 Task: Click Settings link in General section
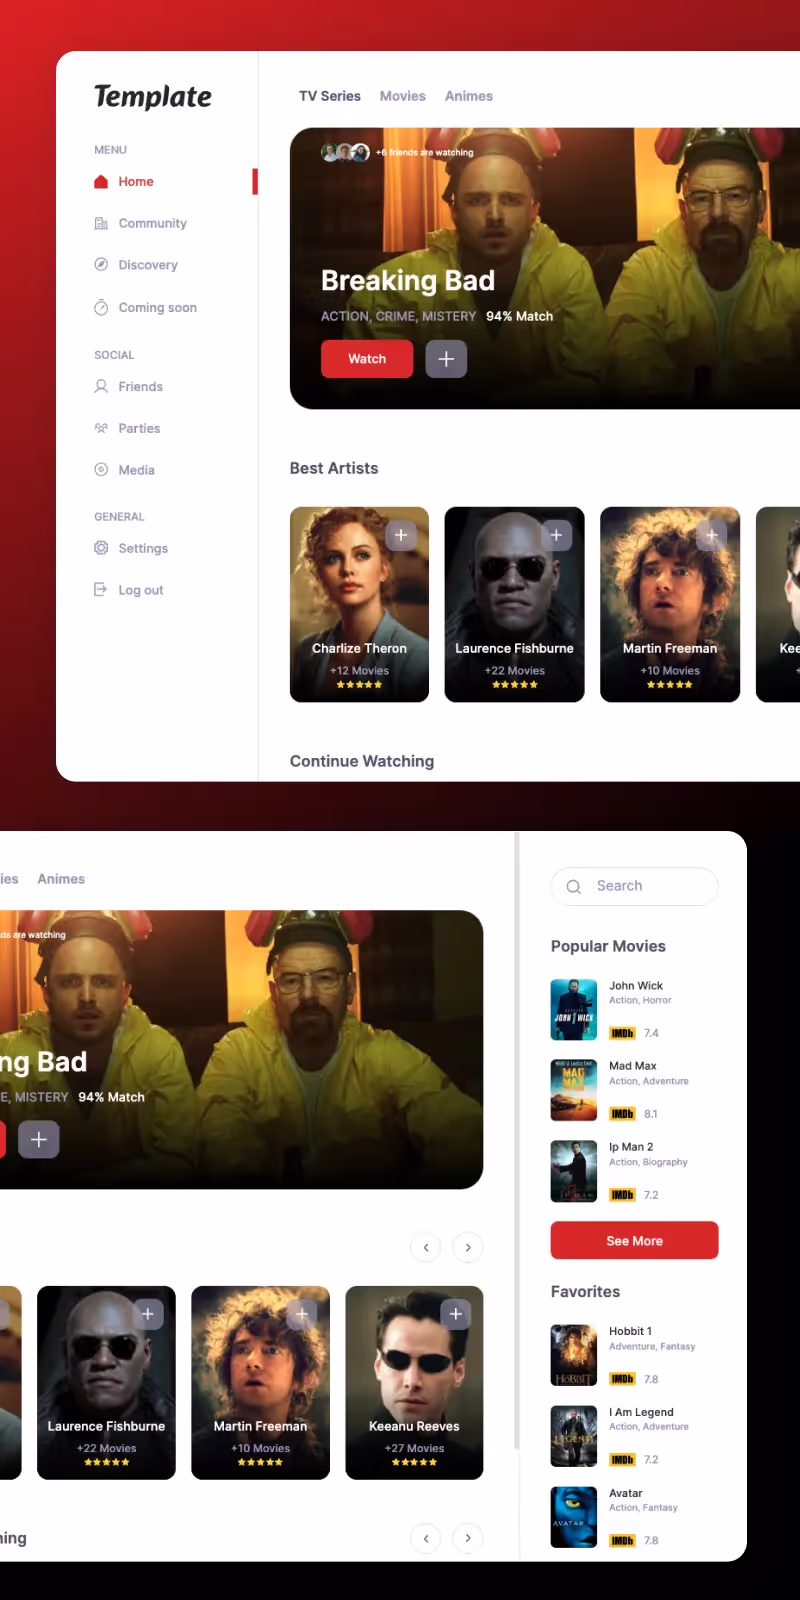click(x=143, y=548)
